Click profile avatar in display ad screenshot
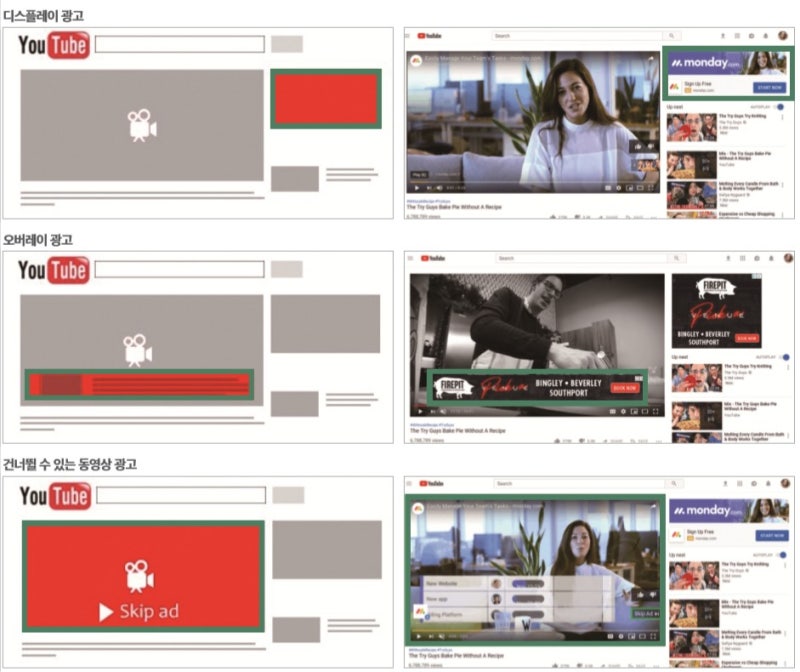The width and height of the screenshot is (800, 672). (x=783, y=35)
